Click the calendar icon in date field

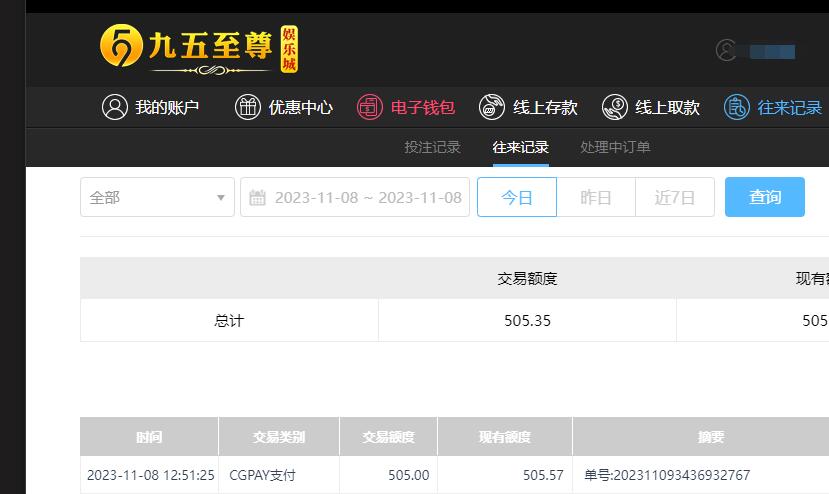click(257, 197)
